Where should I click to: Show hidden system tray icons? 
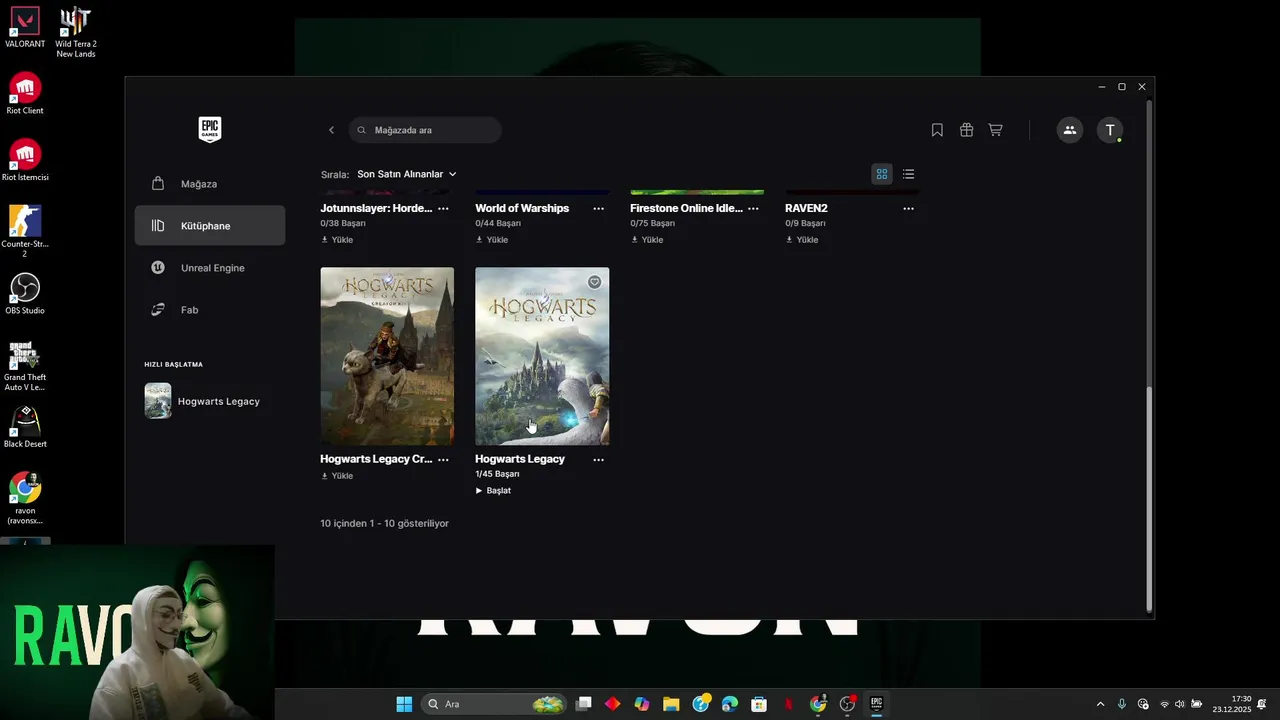click(x=1101, y=704)
